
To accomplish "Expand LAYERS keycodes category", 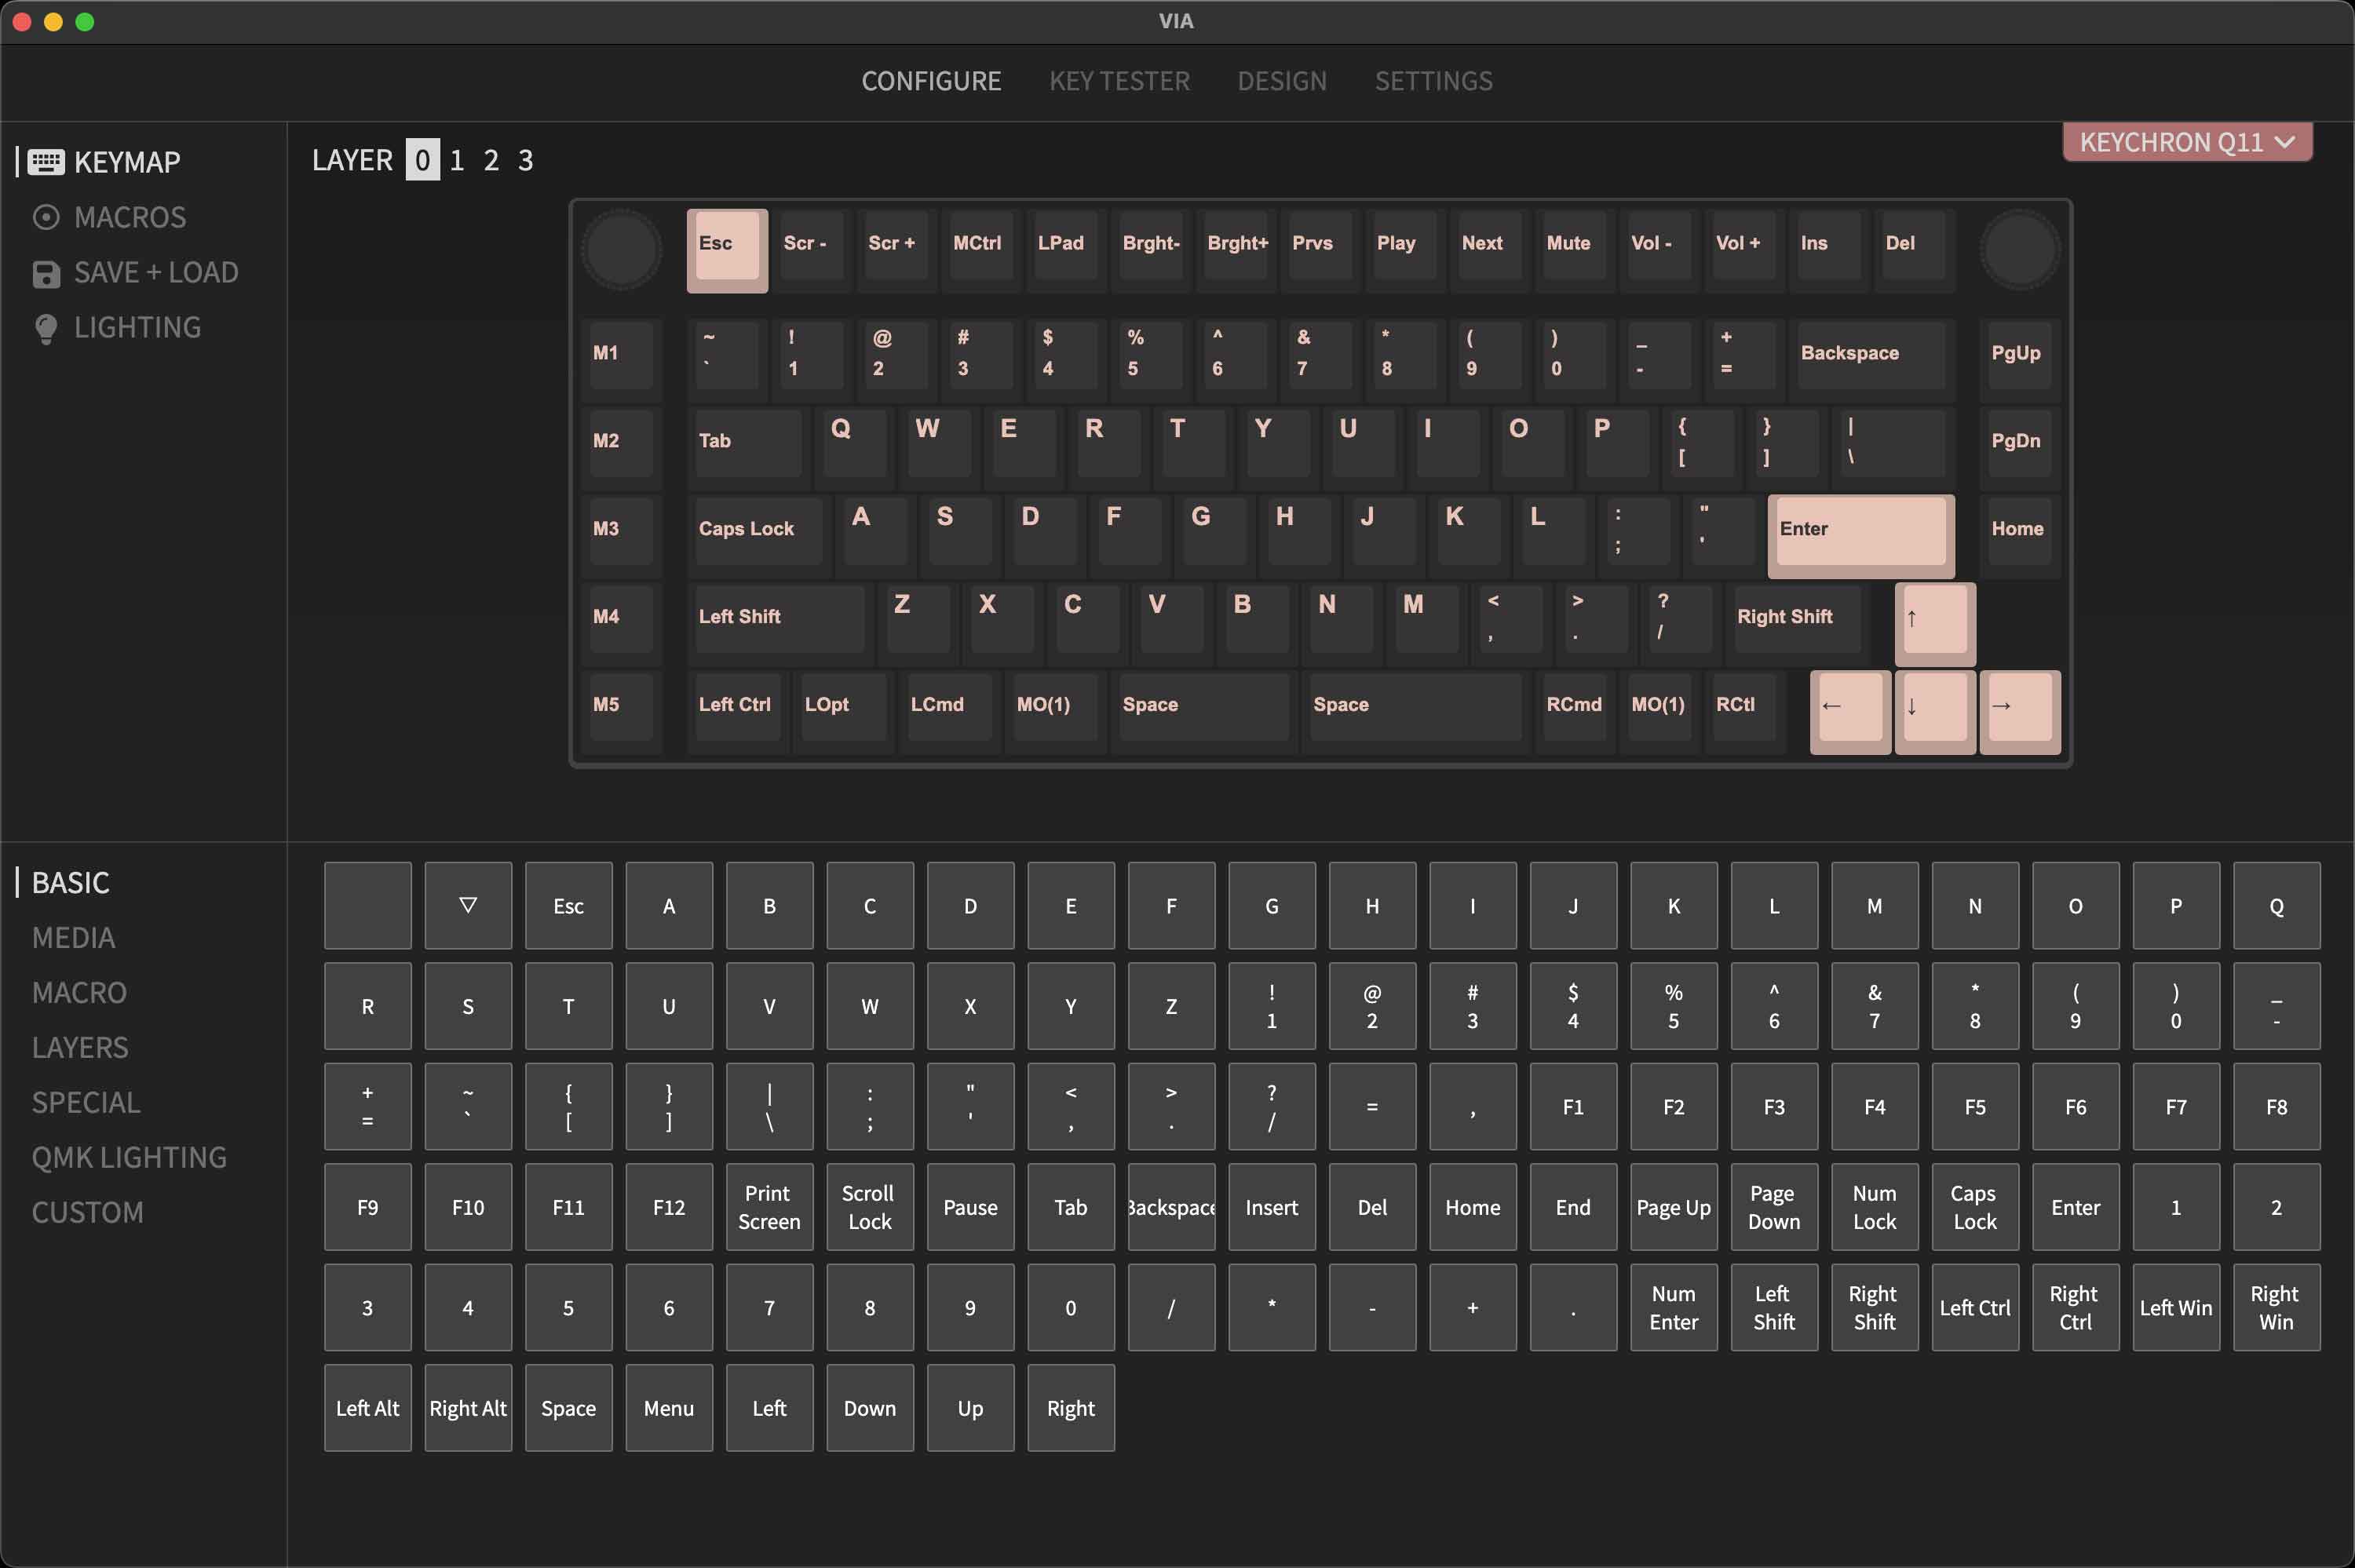I will tap(78, 1046).
